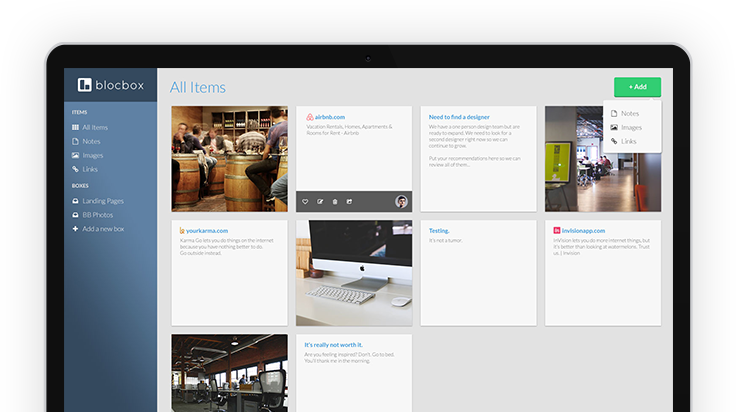Click the InVision favicon beside invisionapp.com
This screenshot has height=412, width=736.
pyautogui.click(x=557, y=230)
